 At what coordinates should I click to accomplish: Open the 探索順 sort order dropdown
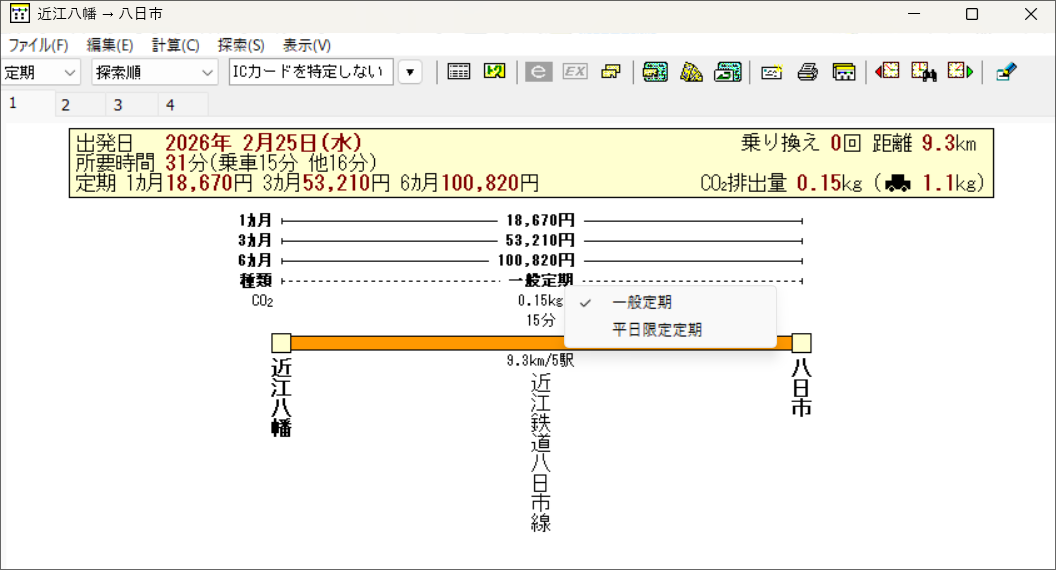point(155,72)
